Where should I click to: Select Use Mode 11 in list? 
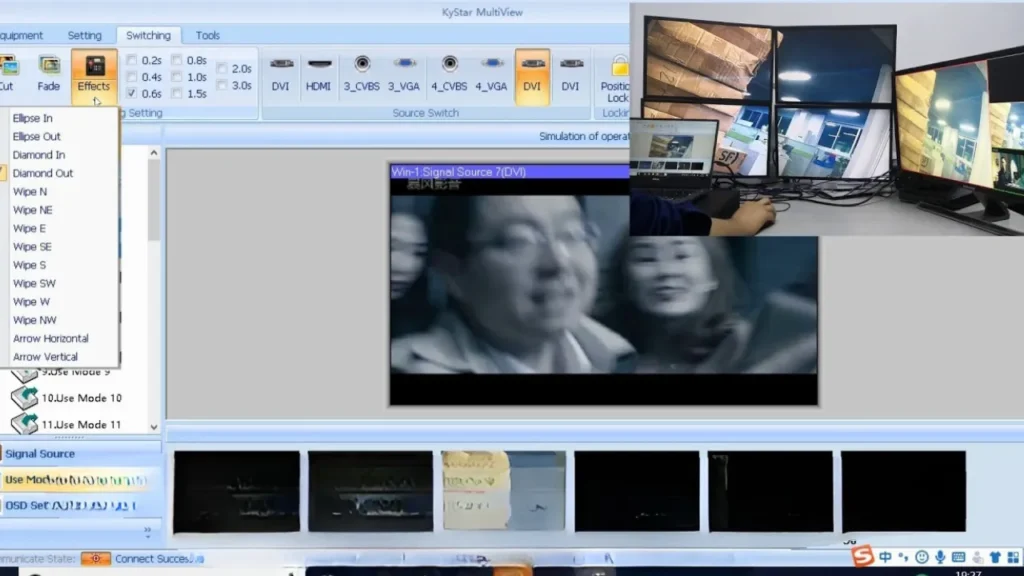[80, 425]
